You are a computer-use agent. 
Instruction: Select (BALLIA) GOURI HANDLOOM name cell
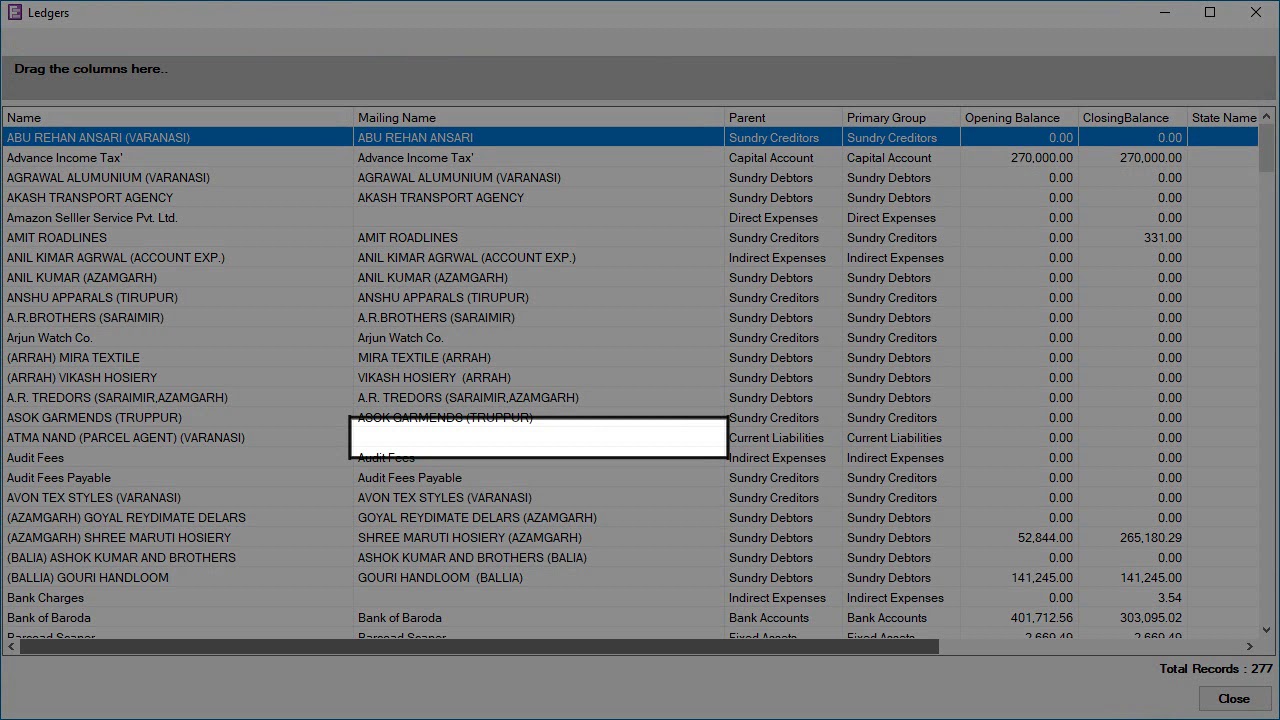coord(179,577)
